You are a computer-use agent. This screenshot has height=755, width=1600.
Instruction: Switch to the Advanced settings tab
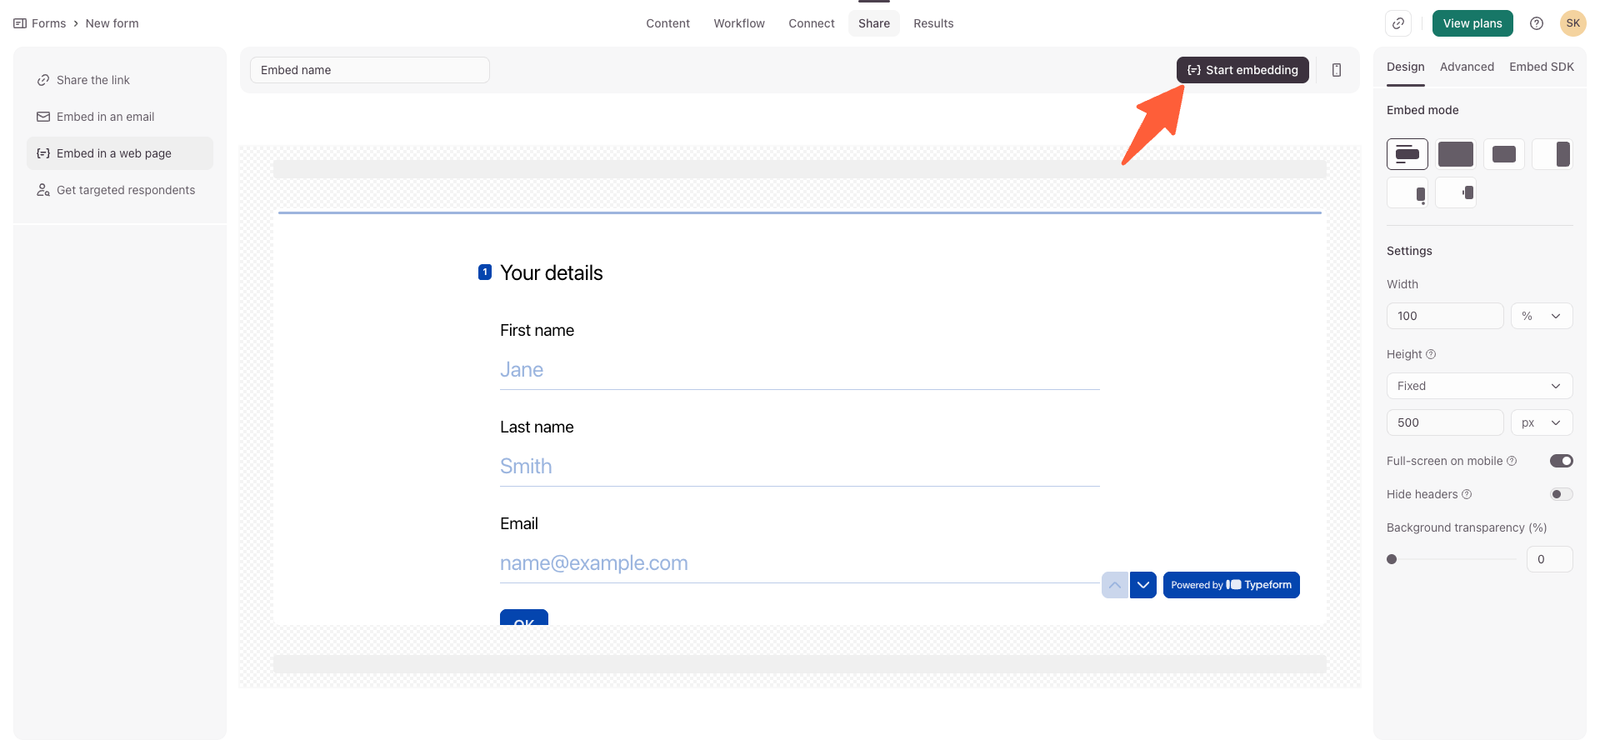tap(1467, 67)
